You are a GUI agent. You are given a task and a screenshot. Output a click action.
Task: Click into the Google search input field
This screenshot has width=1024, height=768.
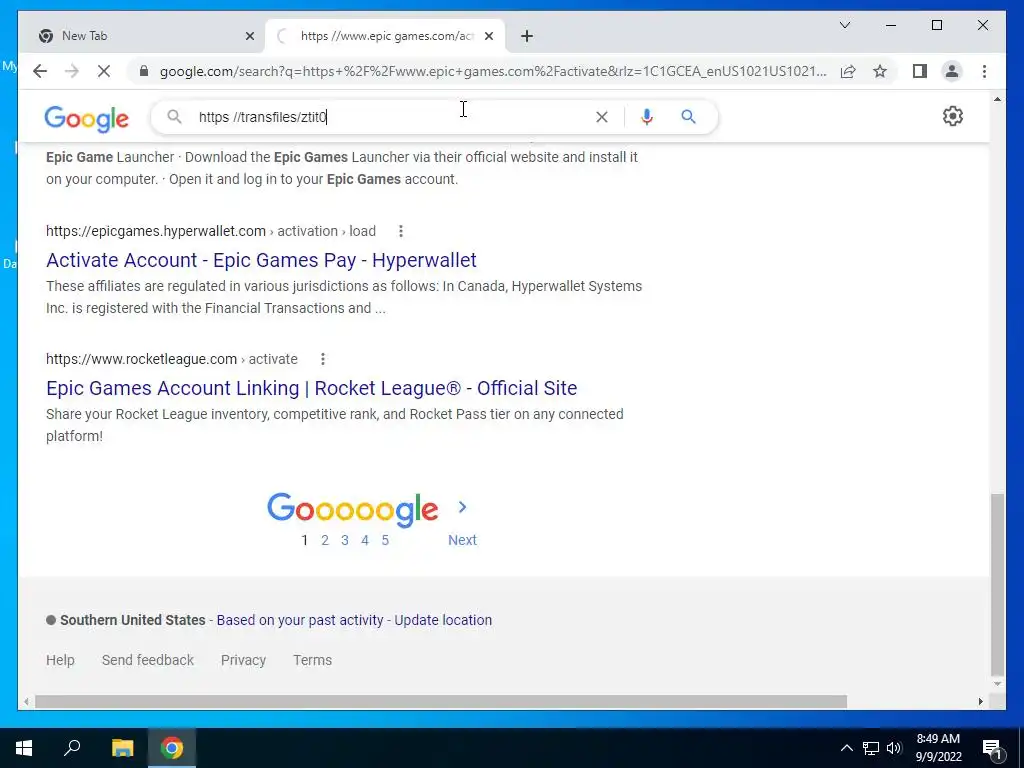point(392,117)
